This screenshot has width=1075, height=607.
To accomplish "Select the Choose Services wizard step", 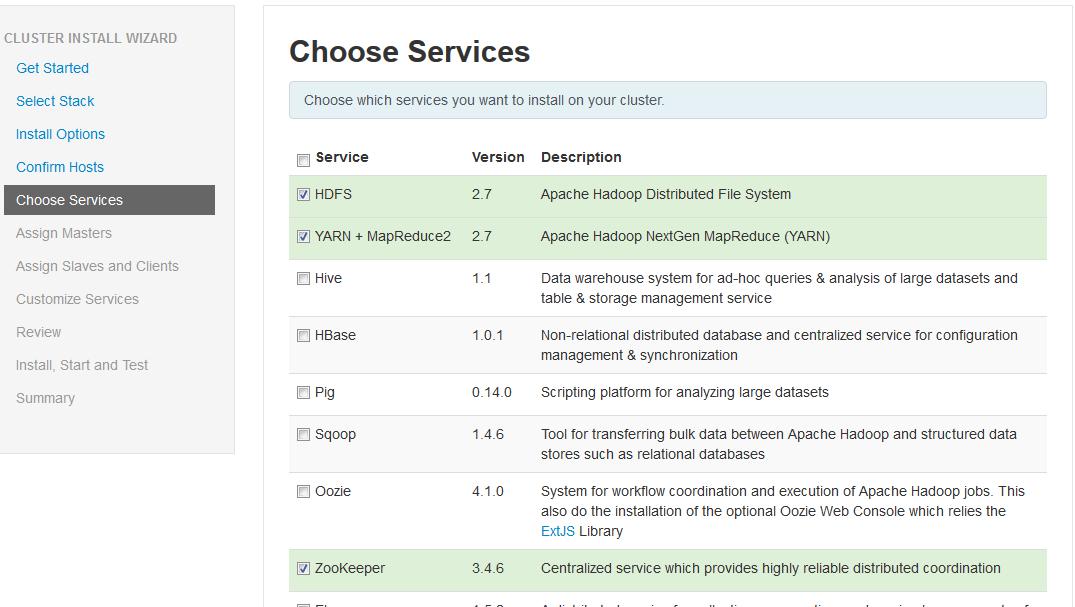I will (x=69, y=200).
